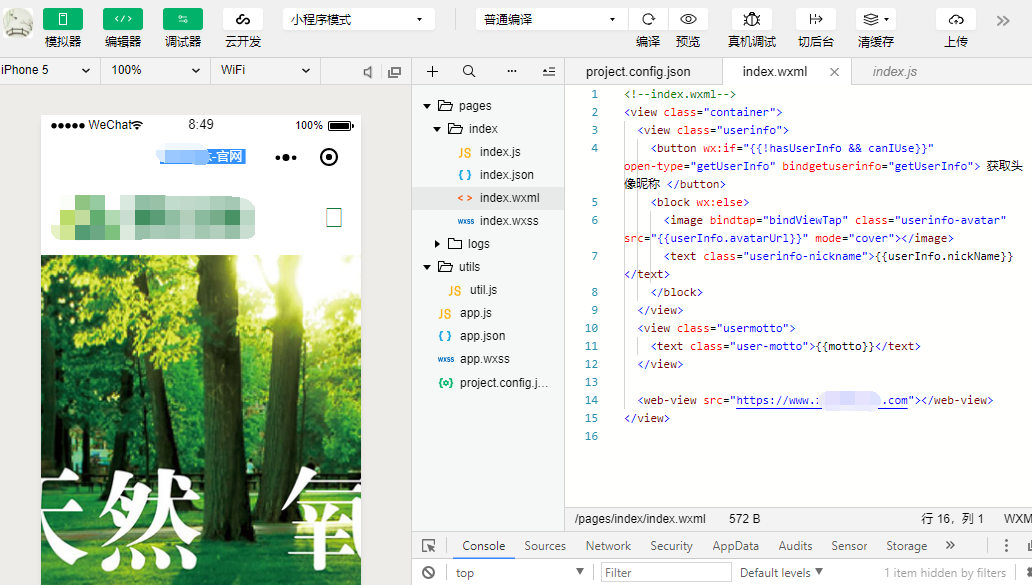Open the 小程序模式 mode dropdown

pos(358,19)
